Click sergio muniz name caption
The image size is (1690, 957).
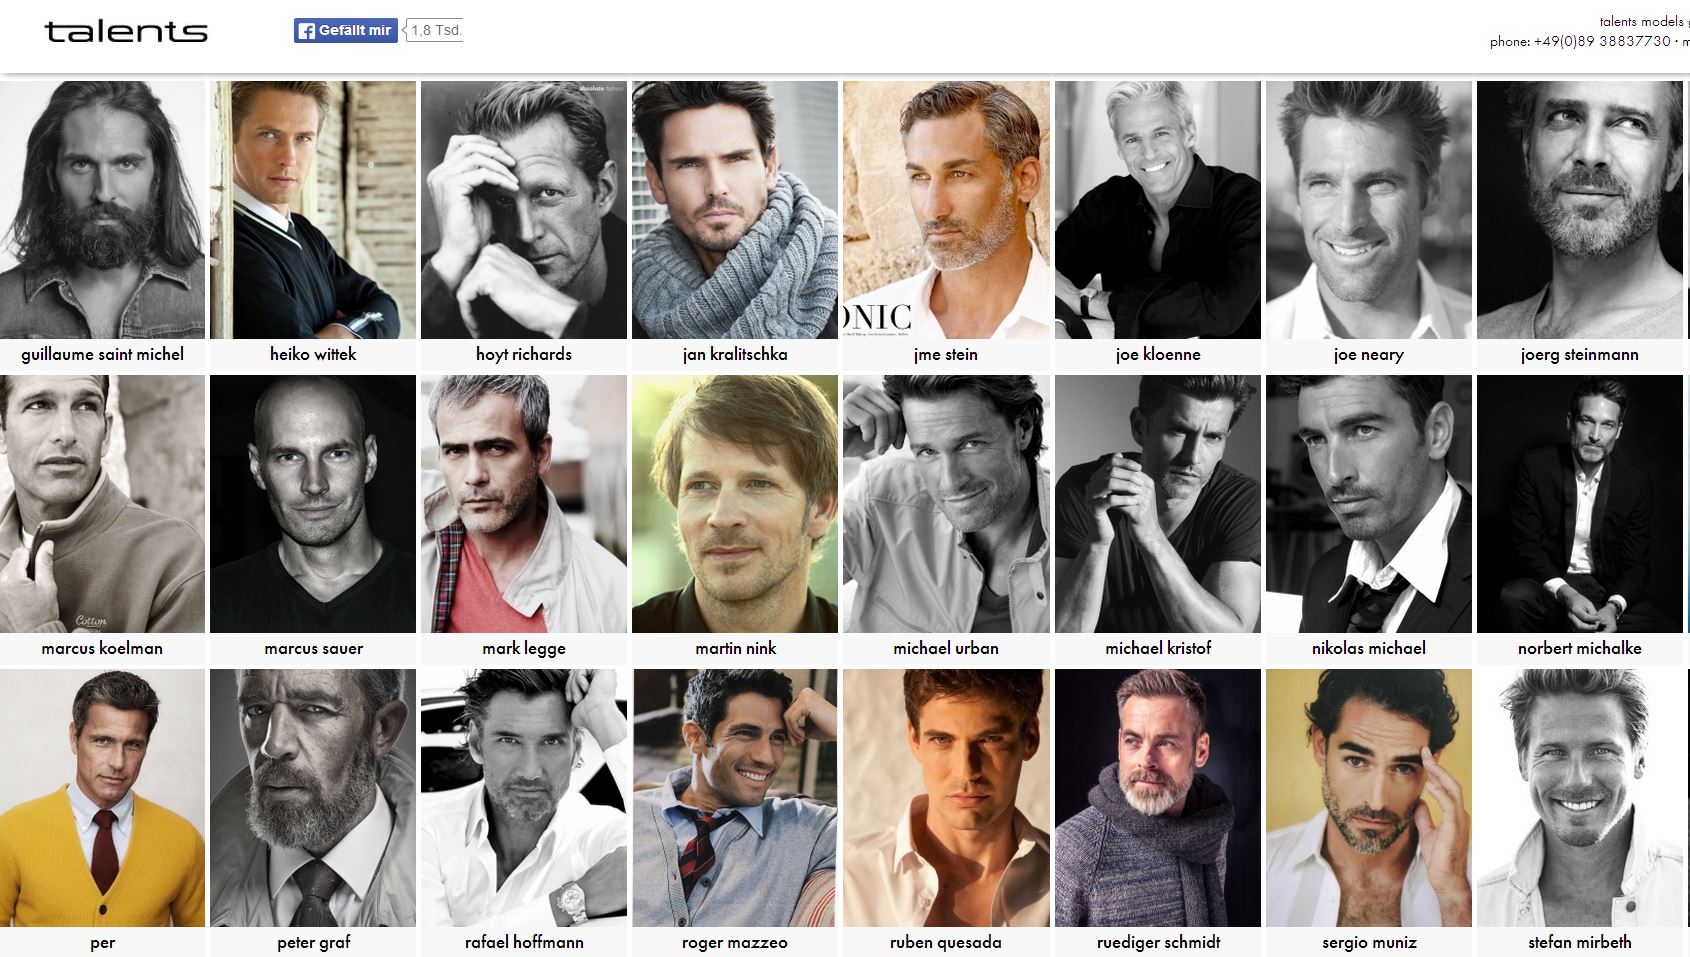[1368, 942]
